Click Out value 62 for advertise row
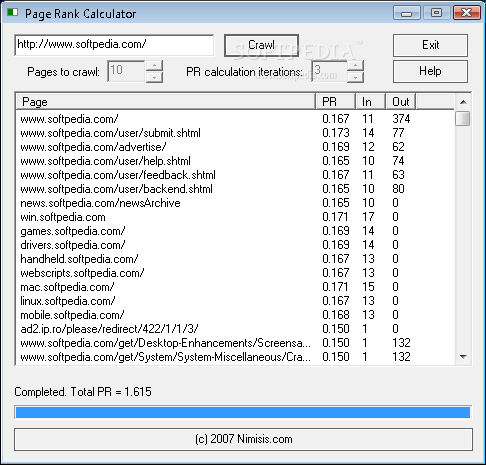Viewport: 486px width, 465px height. [x=398, y=147]
